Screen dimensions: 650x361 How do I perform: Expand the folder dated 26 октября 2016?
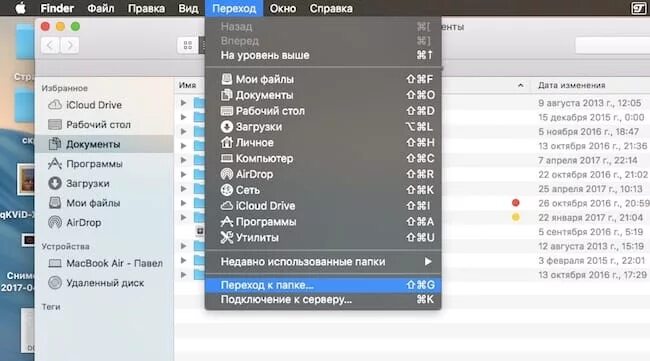(184, 203)
